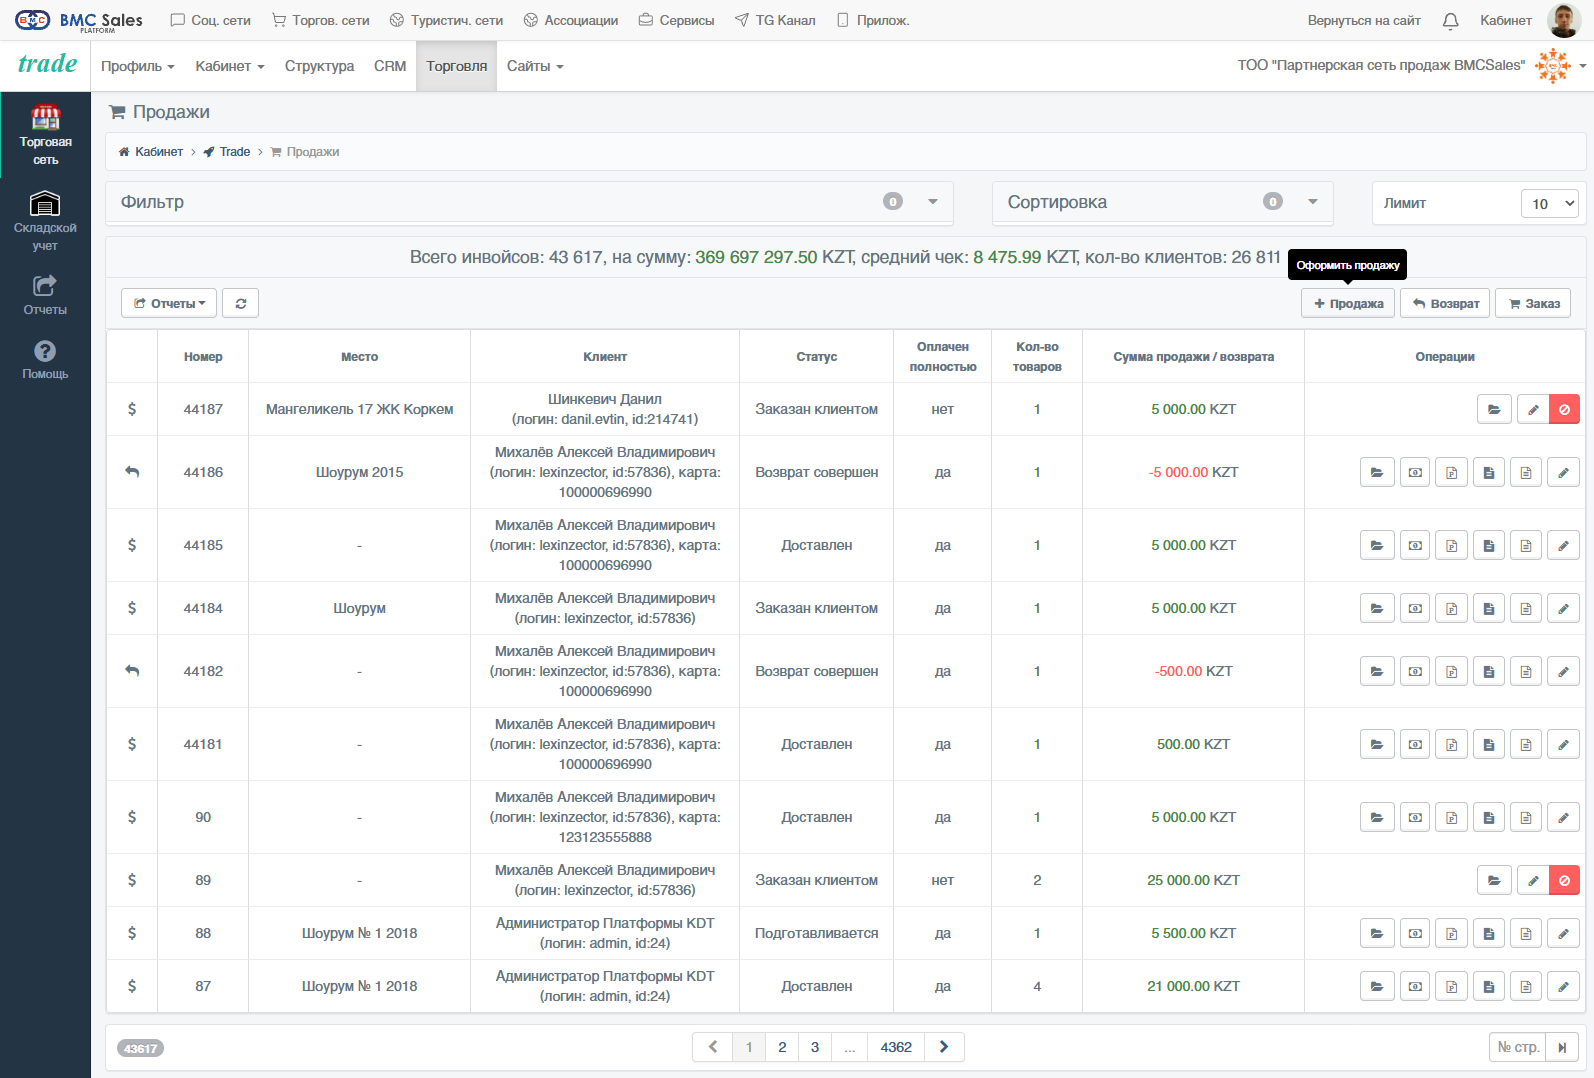This screenshot has height=1078, width=1594.
Task: Refresh the sales list
Action: (x=241, y=303)
